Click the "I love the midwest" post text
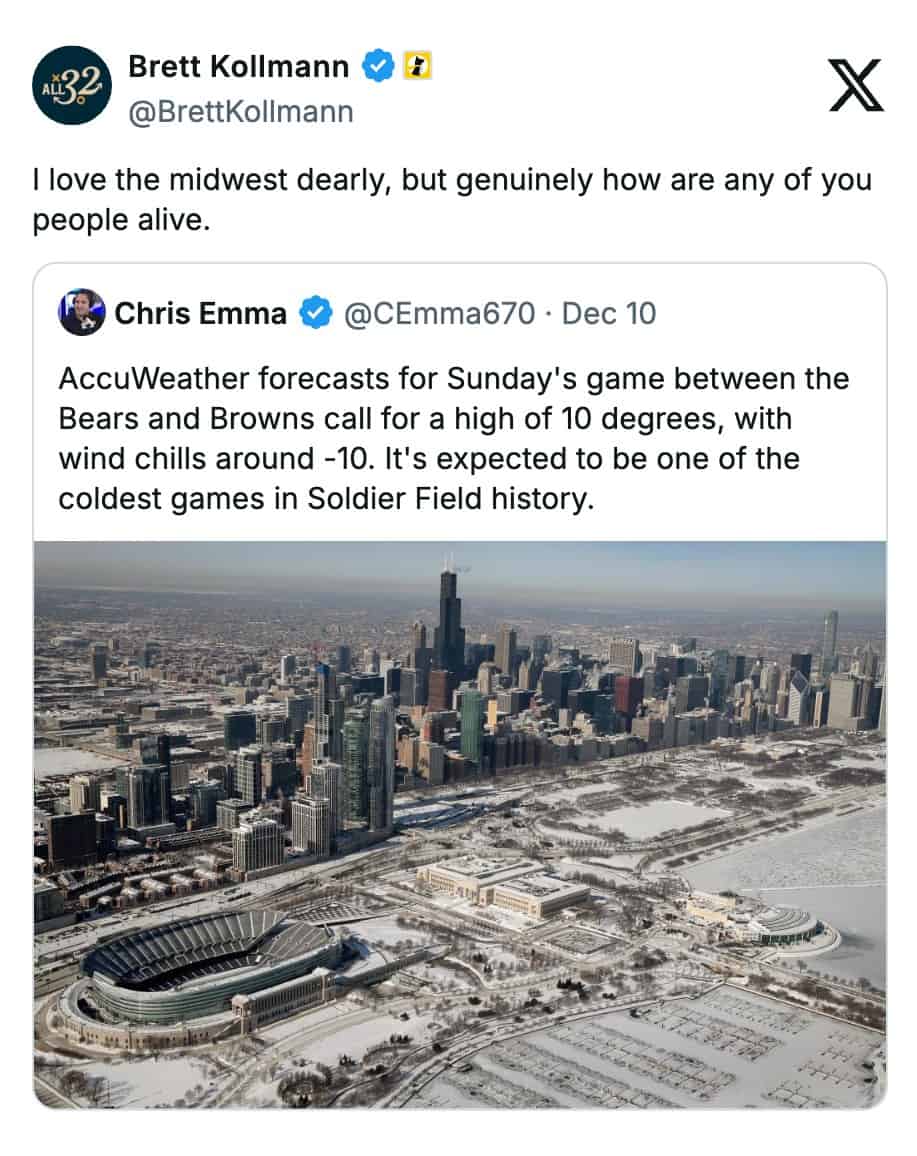This screenshot has width=917, height=1156. point(452,200)
